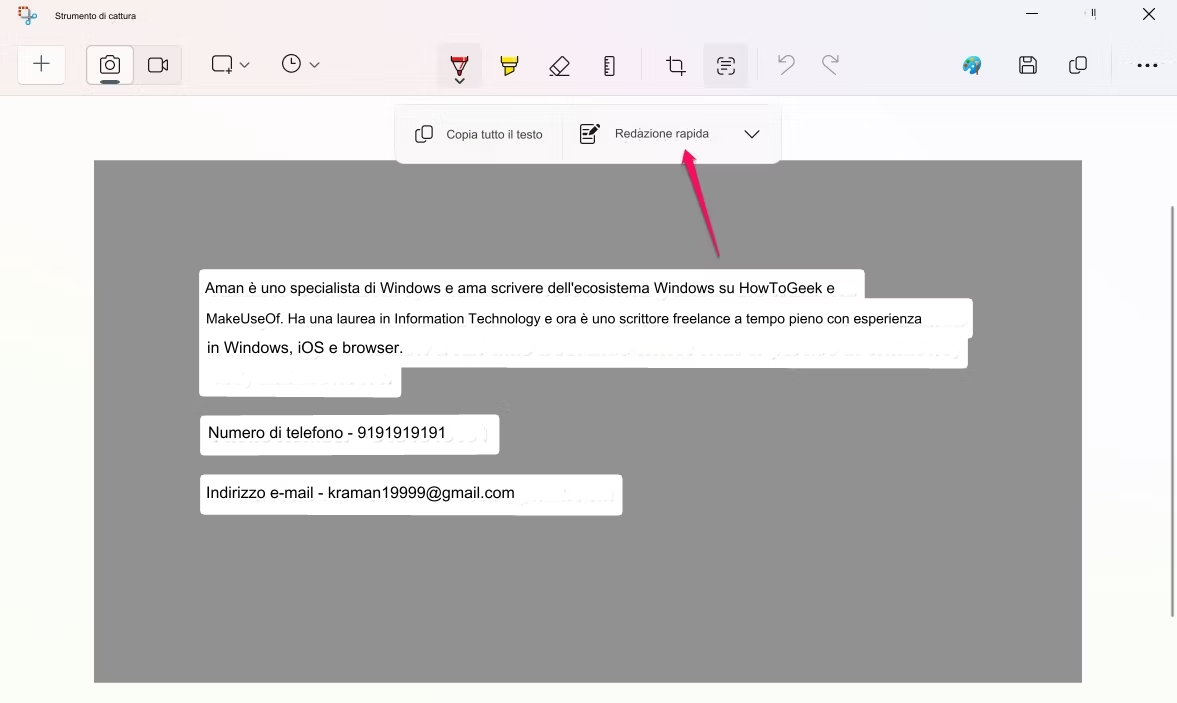Click the text 'in Windows, iOS e browser.'
Screen dimensions: 1177x703
[305, 348]
